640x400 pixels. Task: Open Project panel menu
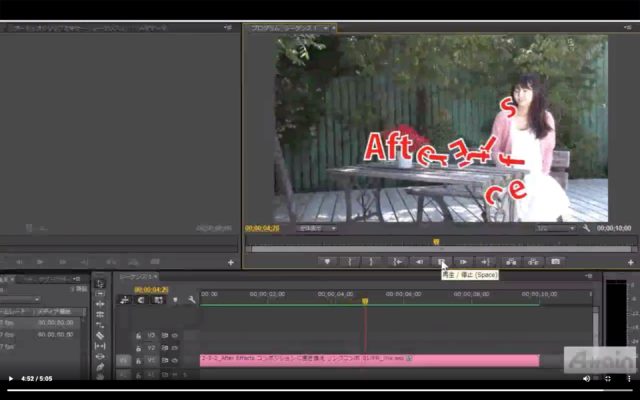point(76,279)
